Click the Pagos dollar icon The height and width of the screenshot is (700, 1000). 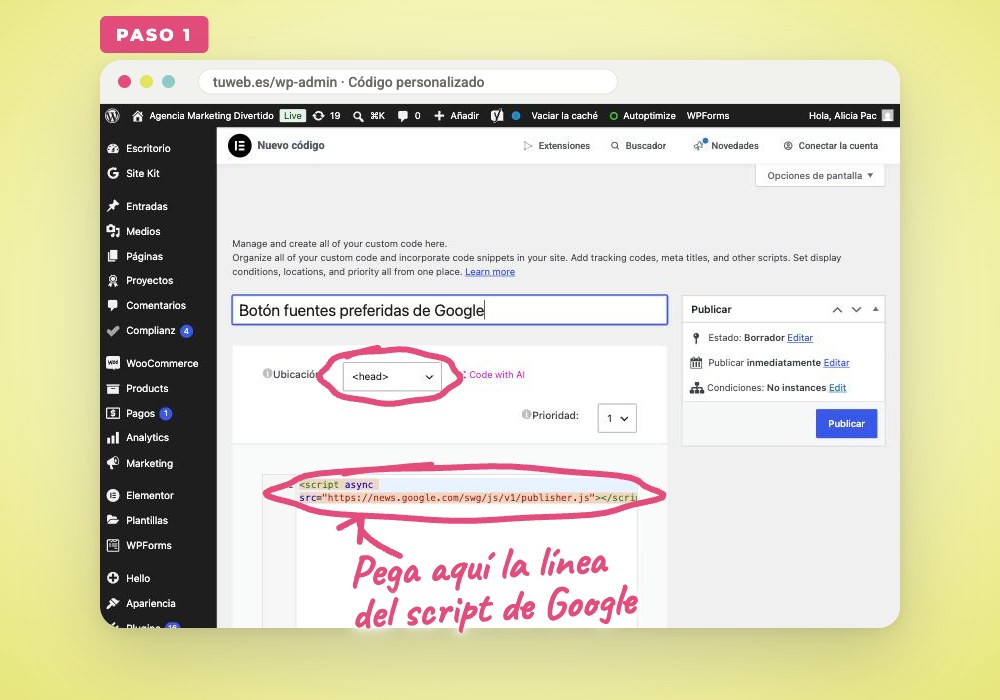point(113,413)
